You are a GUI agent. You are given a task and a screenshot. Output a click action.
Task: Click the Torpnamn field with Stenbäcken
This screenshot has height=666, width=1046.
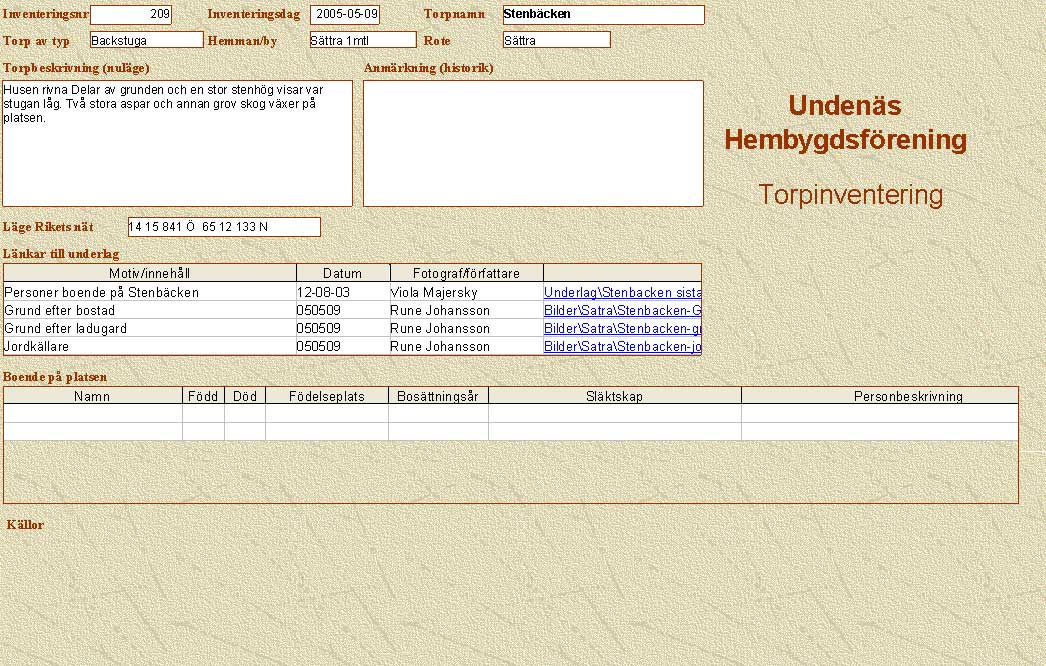click(603, 15)
